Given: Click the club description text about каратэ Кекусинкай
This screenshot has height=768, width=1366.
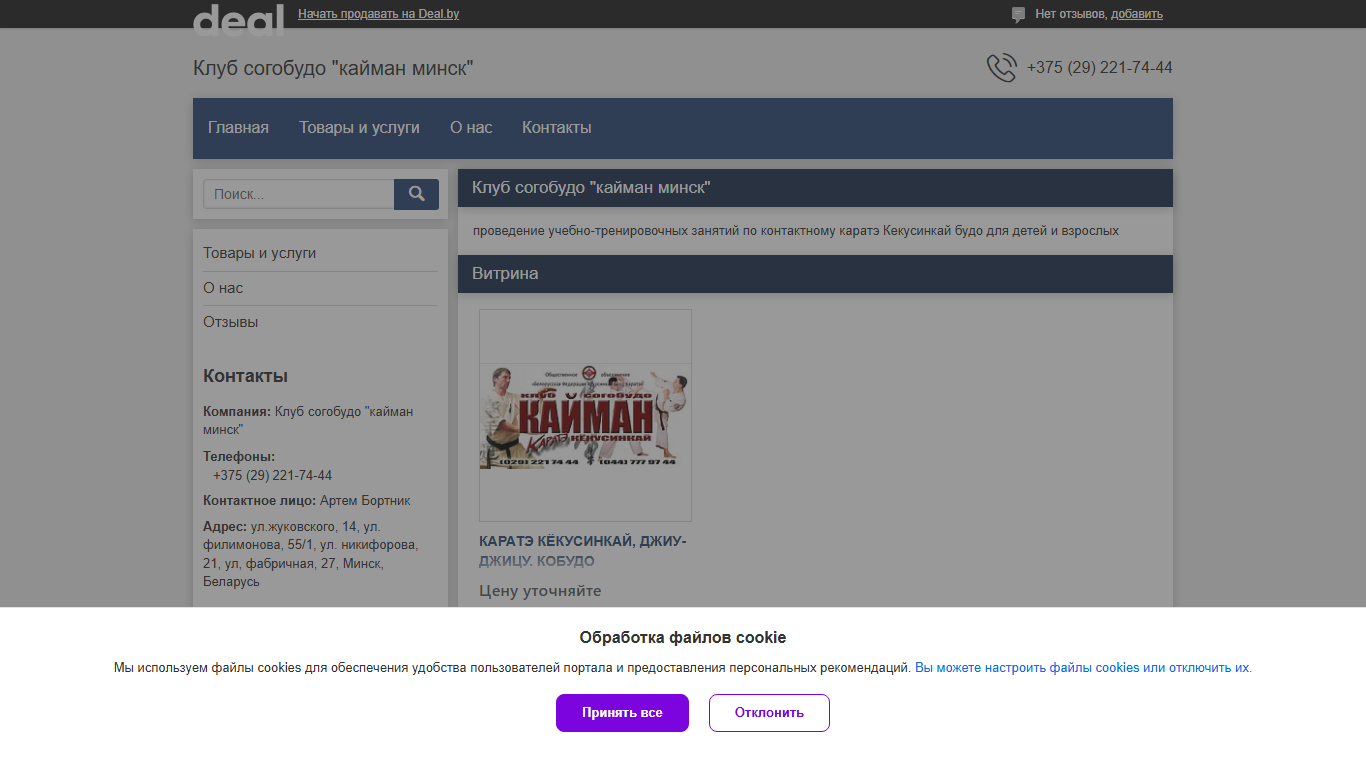Looking at the screenshot, I should pos(796,231).
